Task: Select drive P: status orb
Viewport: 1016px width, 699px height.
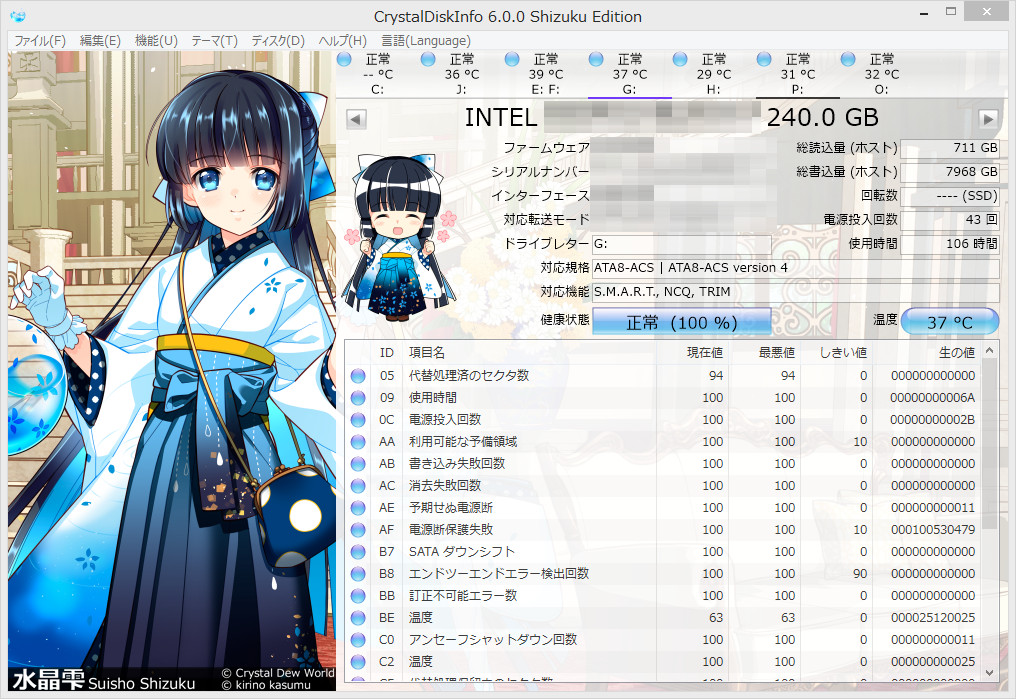Action: pyautogui.click(x=765, y=60)
